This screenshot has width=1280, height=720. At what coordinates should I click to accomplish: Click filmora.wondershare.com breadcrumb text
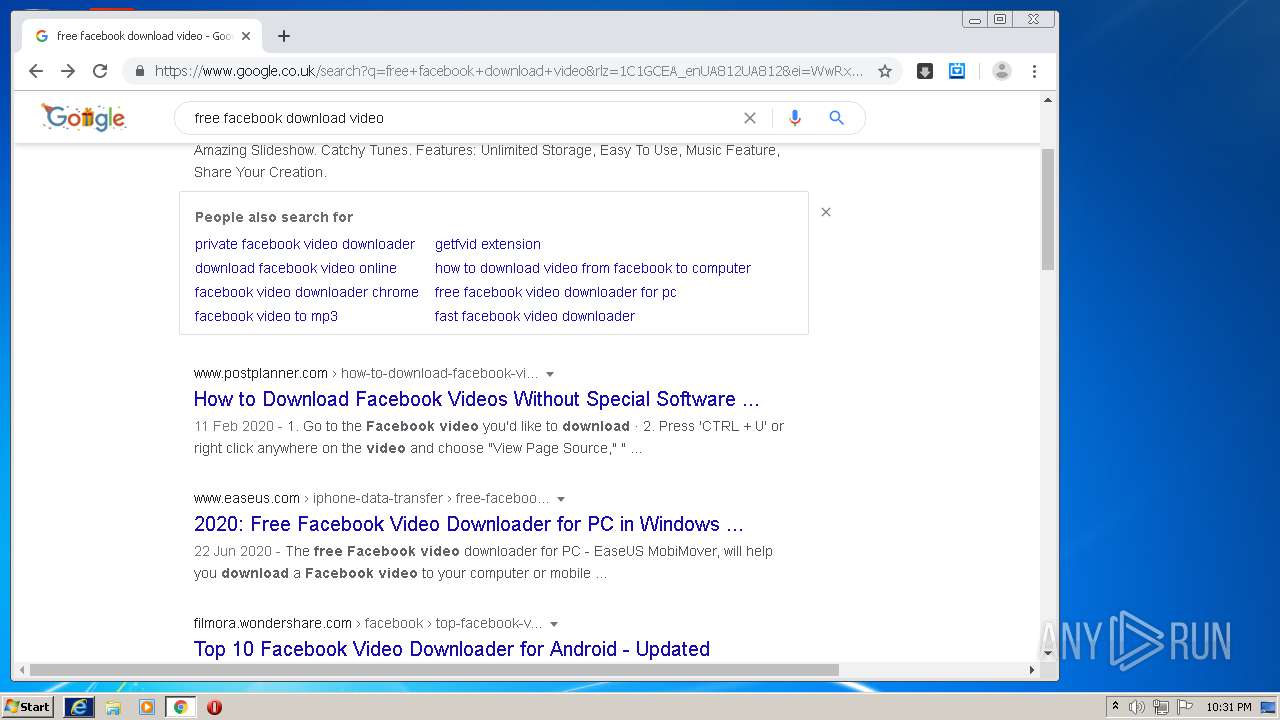coord(273,623)
